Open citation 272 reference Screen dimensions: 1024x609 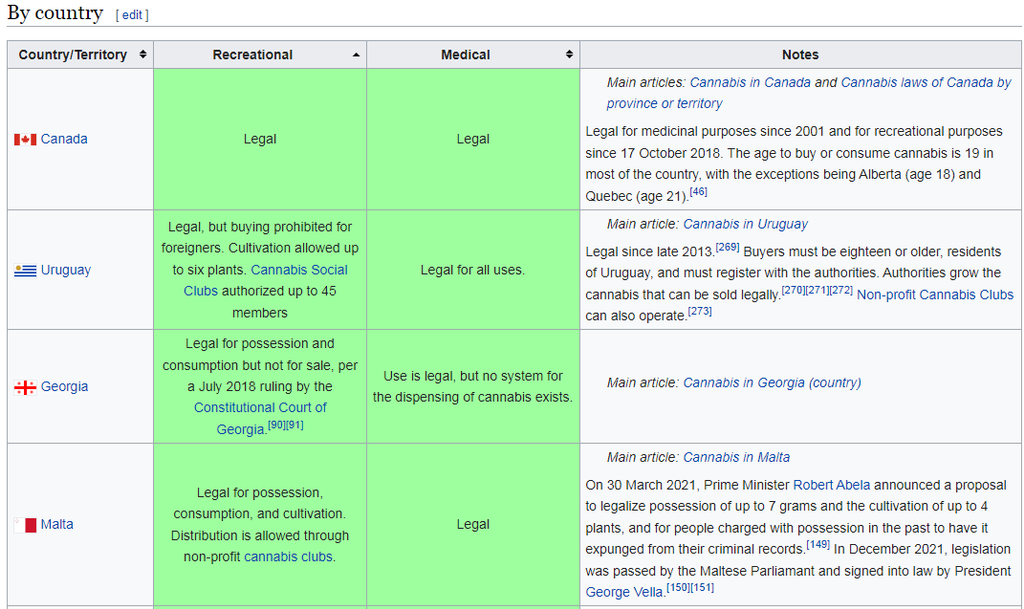pos(841,290)
